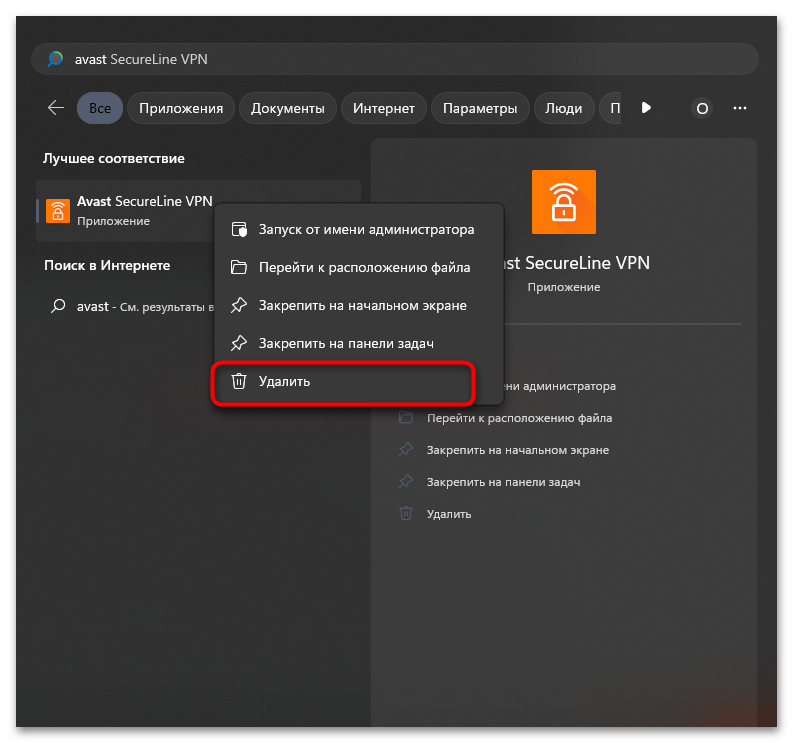Viewport: 793px width, 743px height.
Task: Click Перейти к расположению файла in preview pane
Action: (519, 418)
